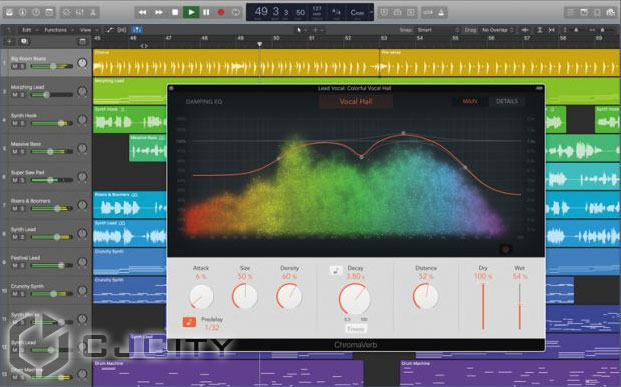Fast forward the playhead
Screen dimensions: 621x387
(158, 12)
